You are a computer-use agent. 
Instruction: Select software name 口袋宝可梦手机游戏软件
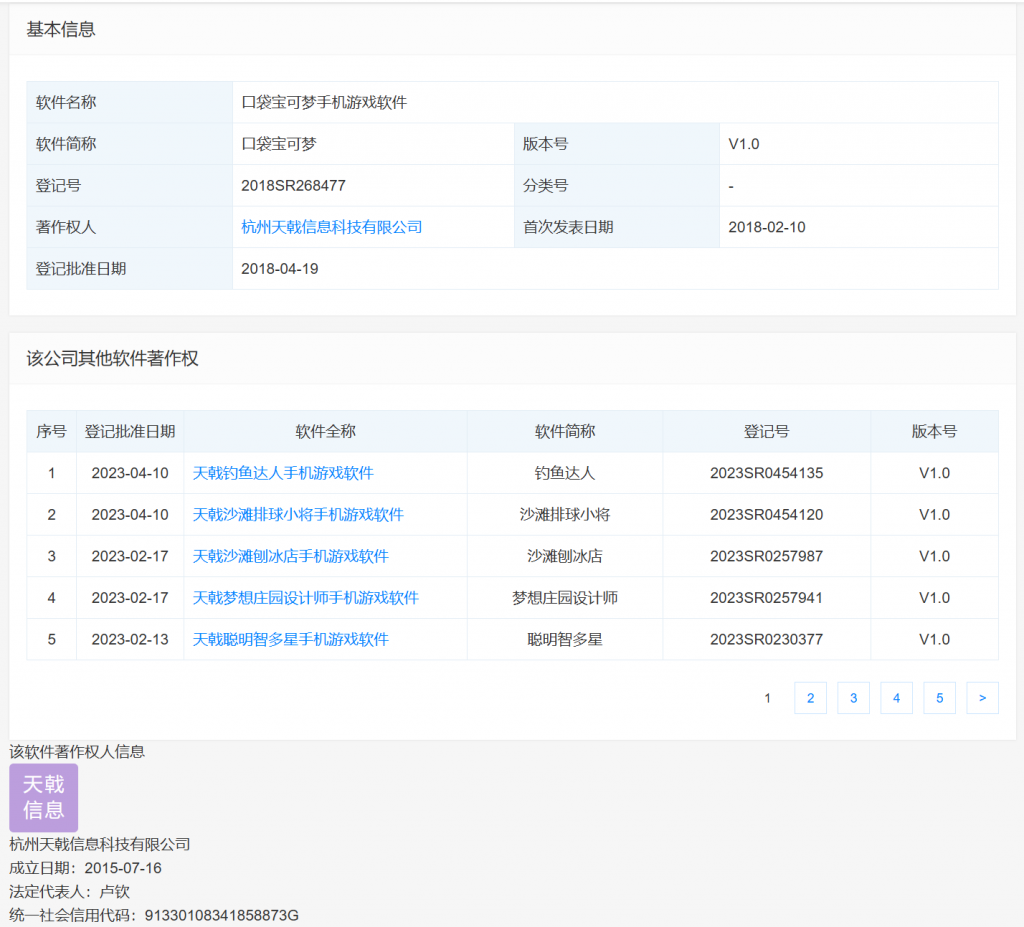pos(324,103)
